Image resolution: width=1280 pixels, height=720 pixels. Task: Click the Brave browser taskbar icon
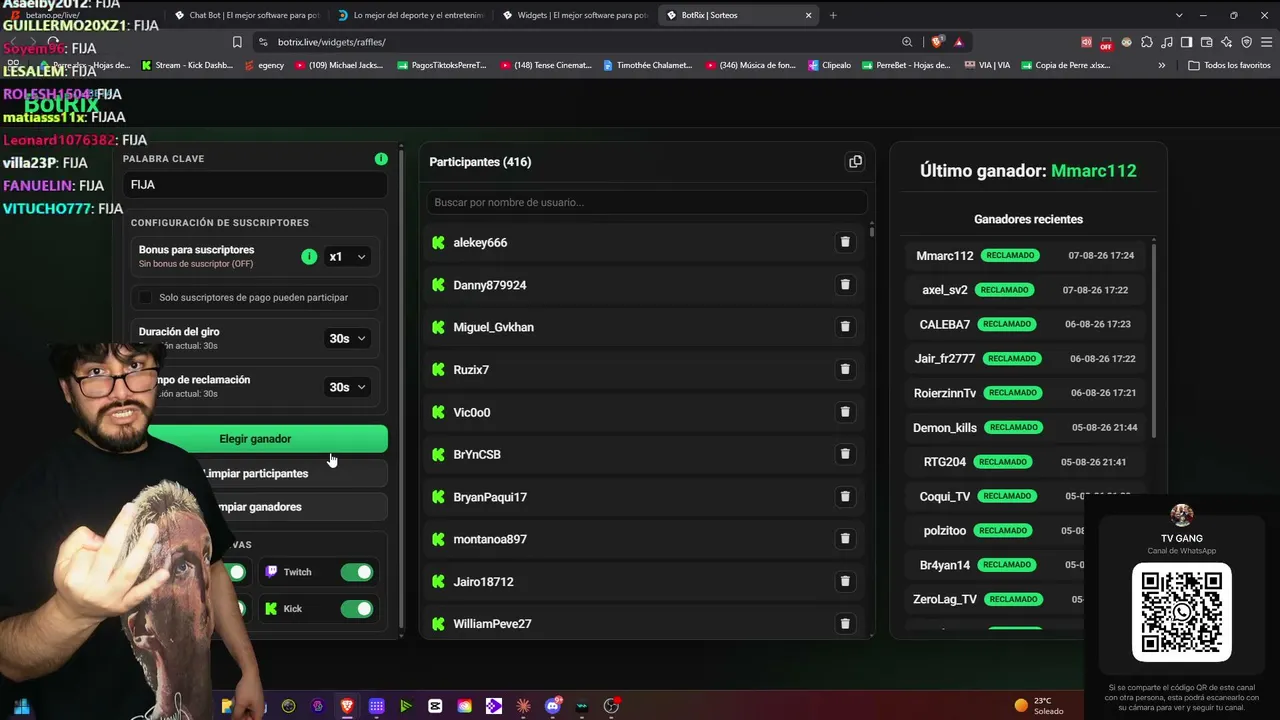tap(347, 706)
